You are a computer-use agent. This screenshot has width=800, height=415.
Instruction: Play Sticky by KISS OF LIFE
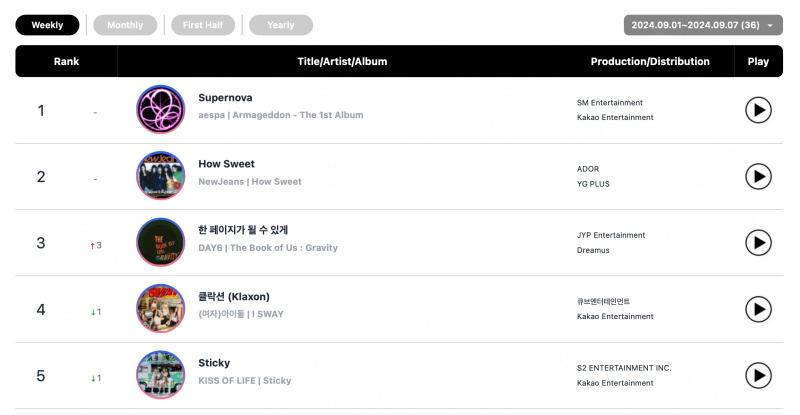[758, 376]
